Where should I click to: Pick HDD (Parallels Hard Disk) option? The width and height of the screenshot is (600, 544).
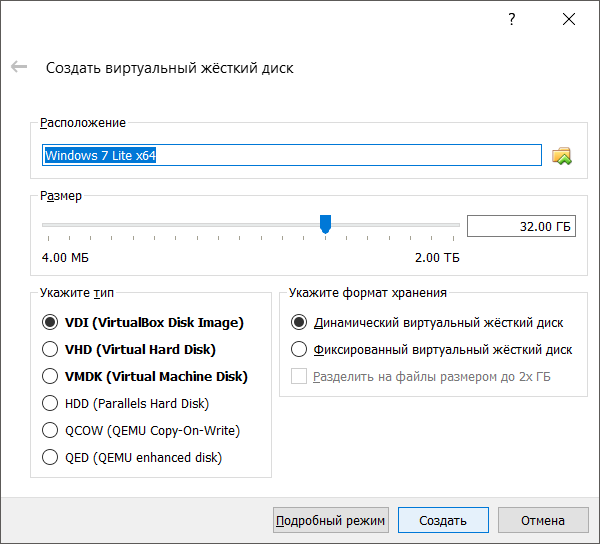(x=50, y=404)
